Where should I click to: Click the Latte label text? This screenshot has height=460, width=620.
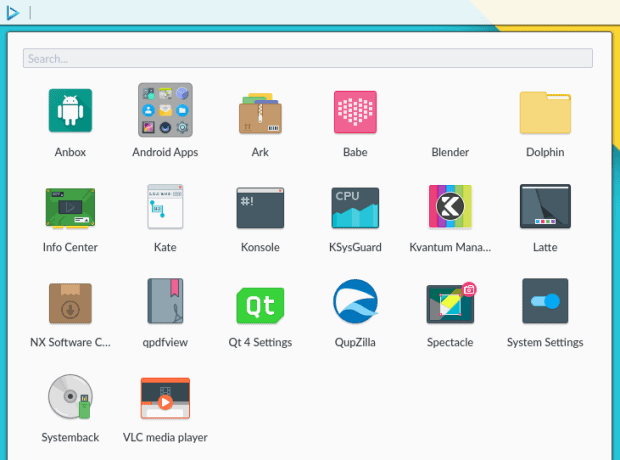[545, 247]
